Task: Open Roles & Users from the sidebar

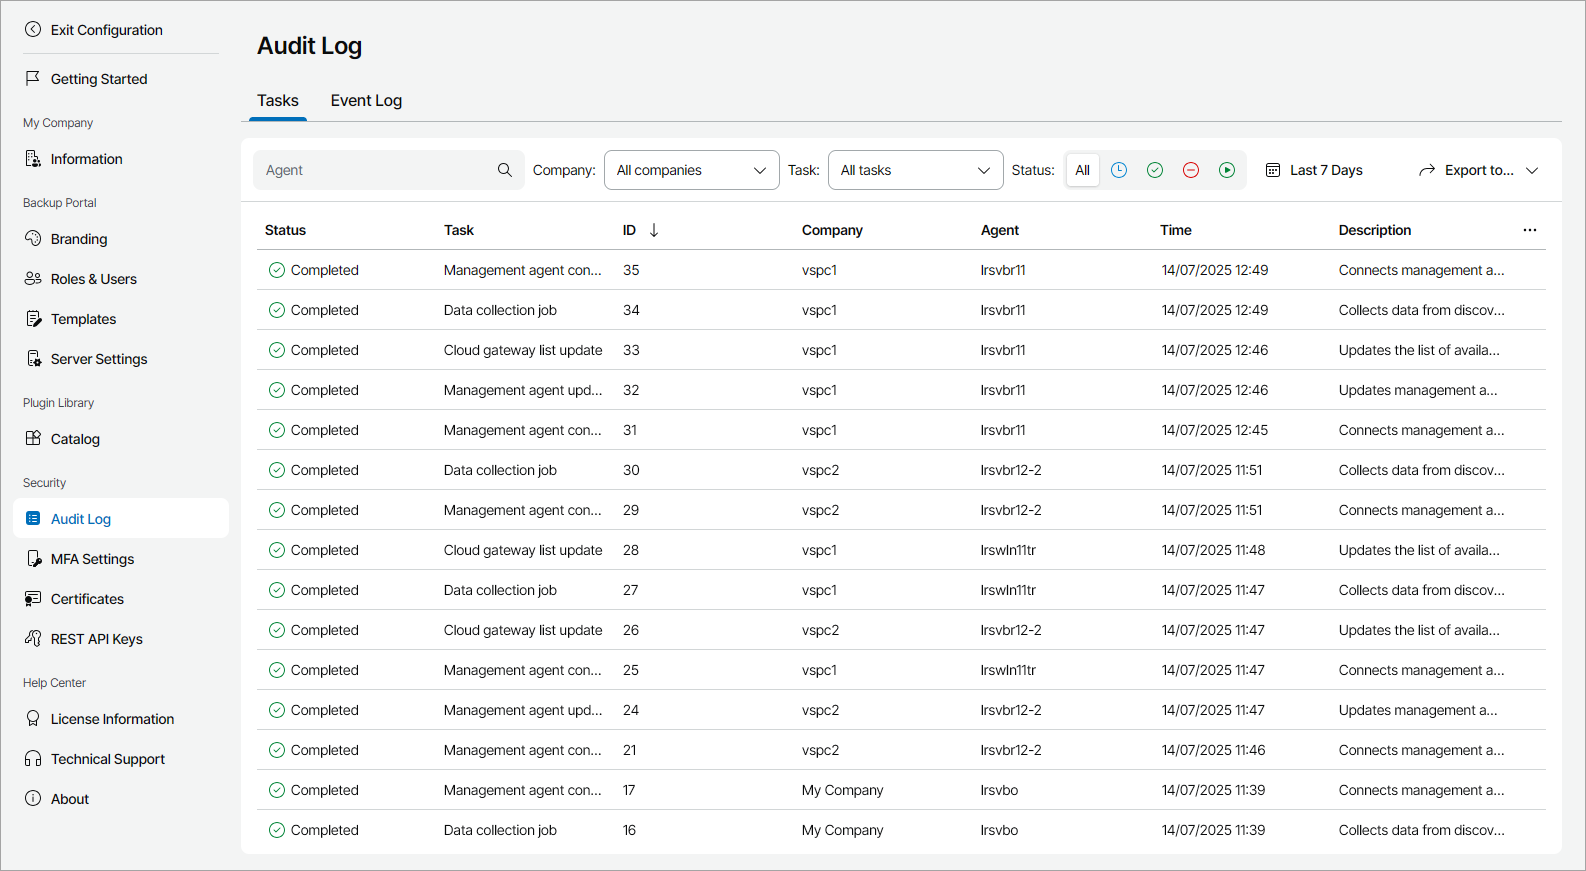Action: point(93,279)
